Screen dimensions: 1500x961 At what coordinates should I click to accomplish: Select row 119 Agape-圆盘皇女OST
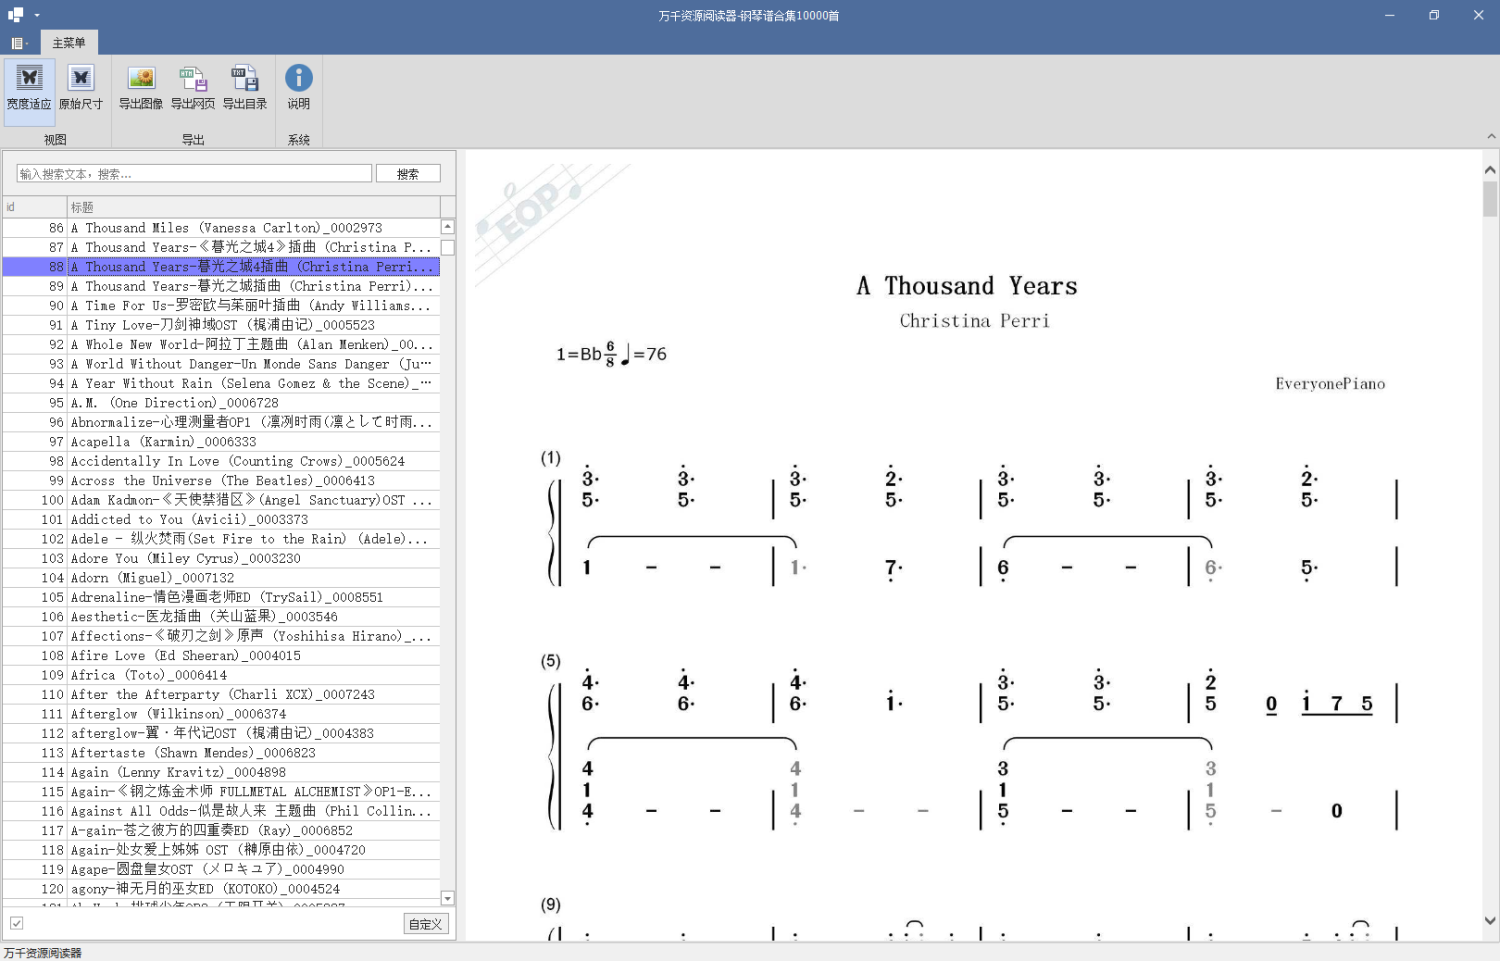pyautogui.click(x=221, y=870)
